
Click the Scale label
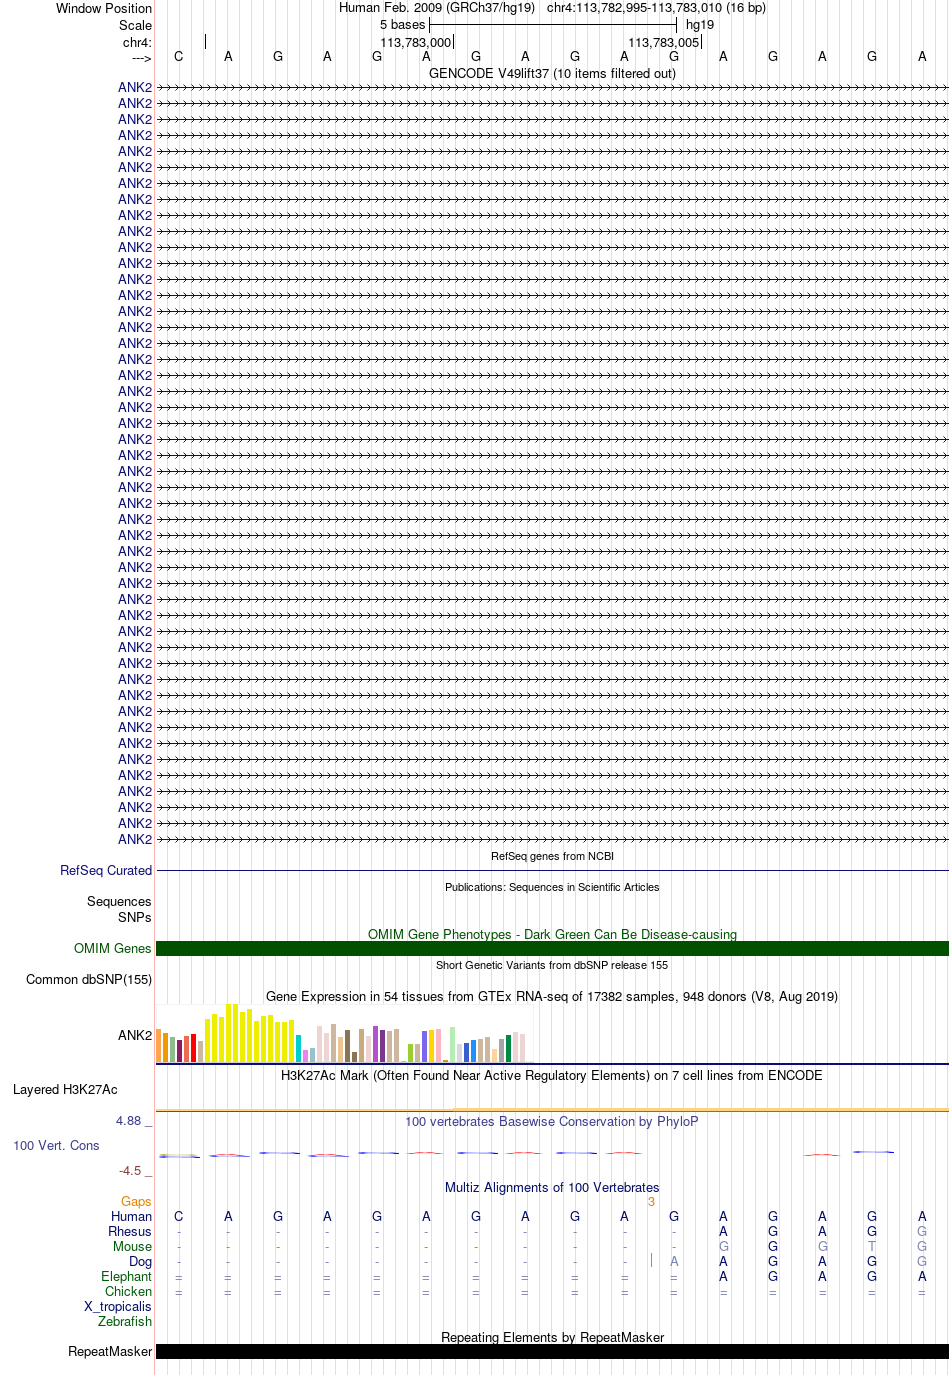(x=135, y=25)
